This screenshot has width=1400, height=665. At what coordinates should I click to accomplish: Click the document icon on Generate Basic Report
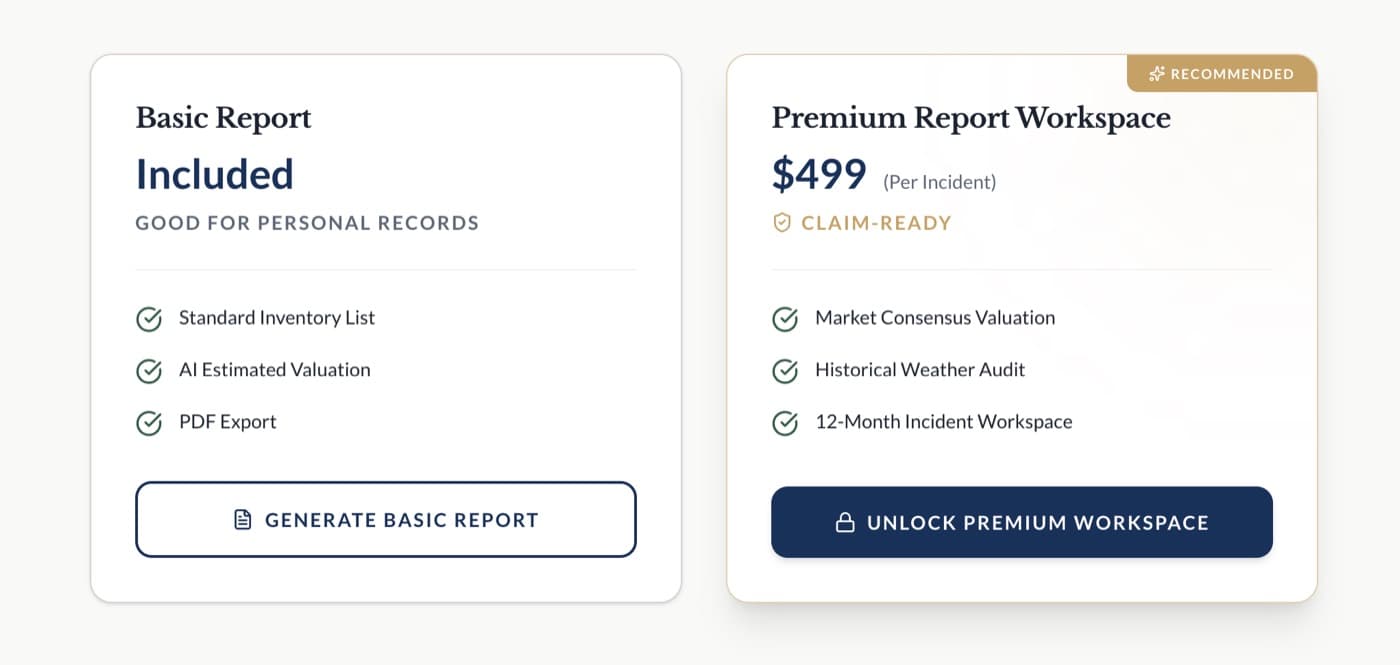[242, 520]
